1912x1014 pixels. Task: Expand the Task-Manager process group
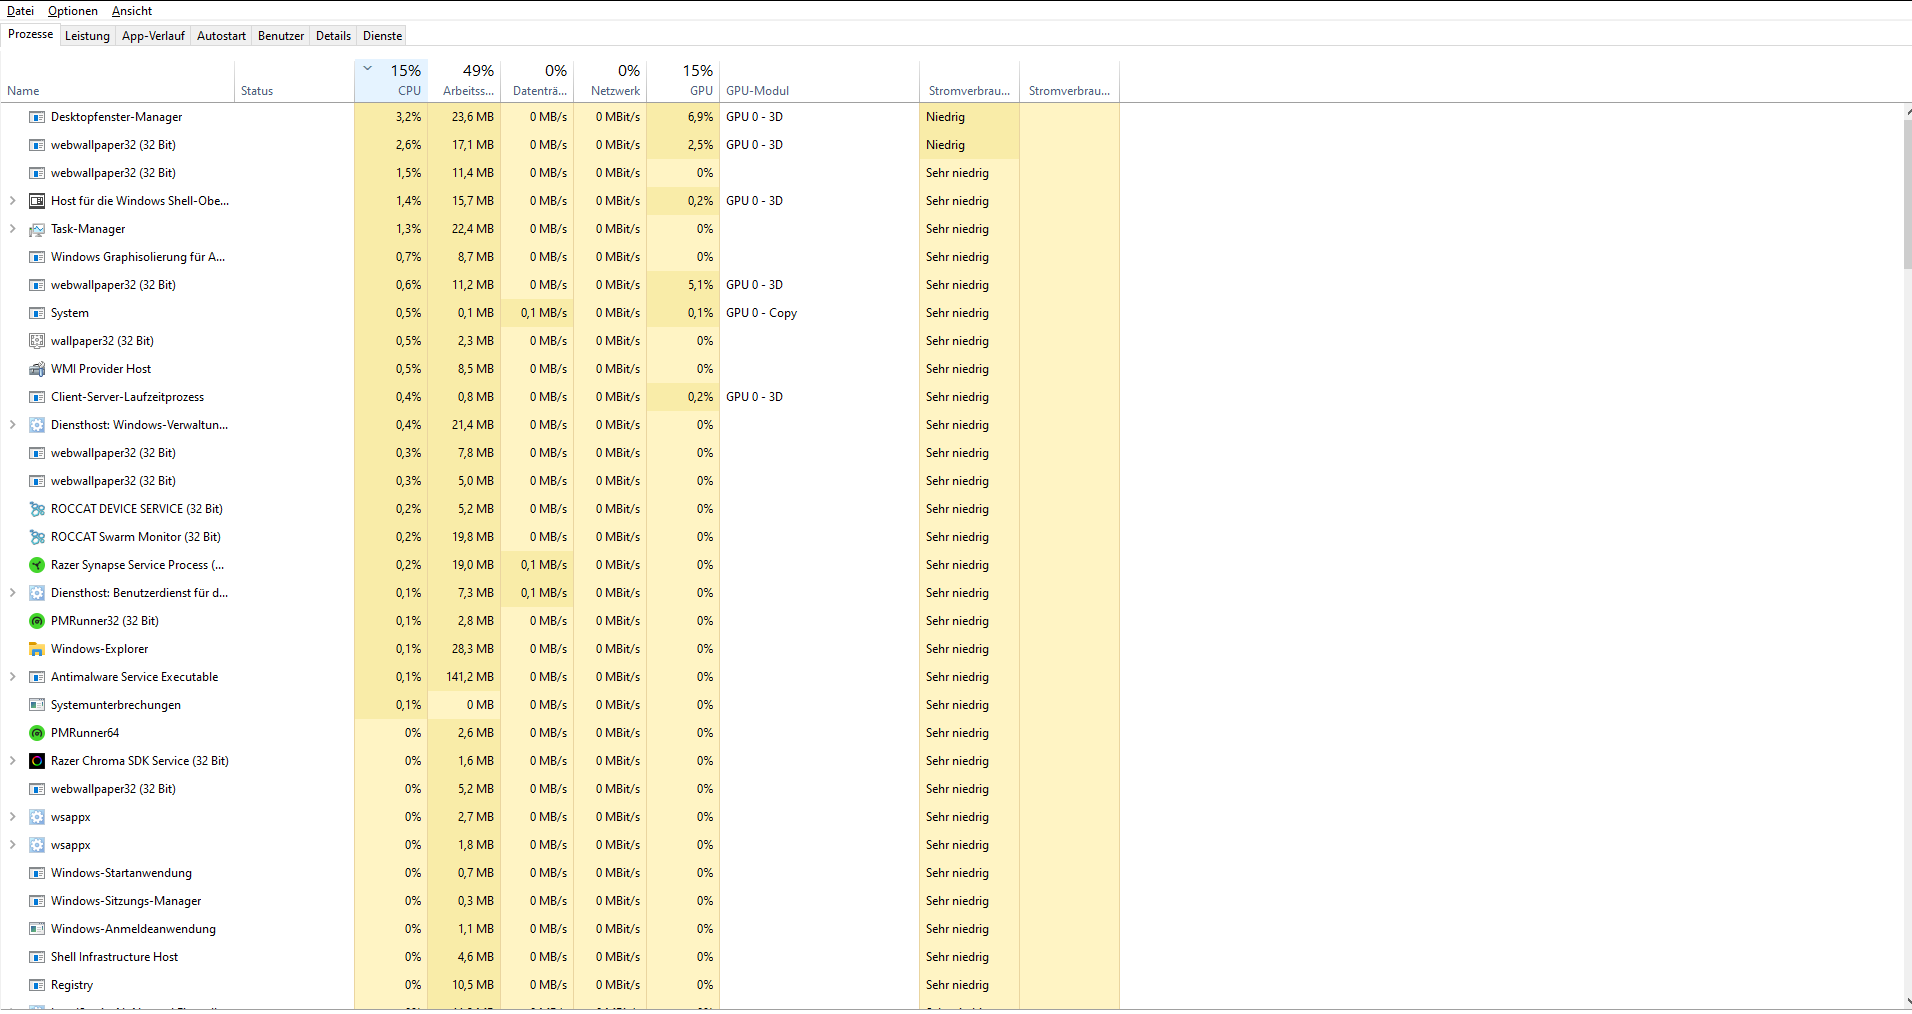tap(12, 229)
